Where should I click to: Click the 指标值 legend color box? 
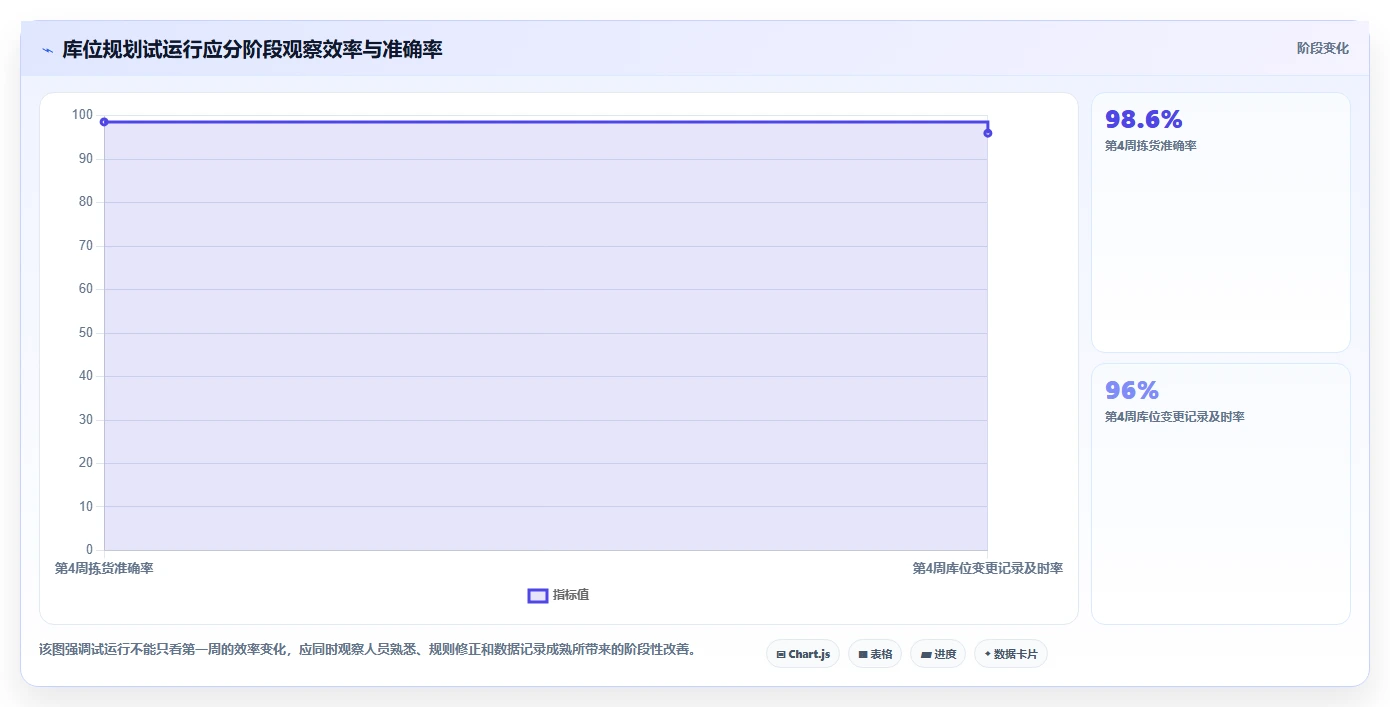click(538, 595)
